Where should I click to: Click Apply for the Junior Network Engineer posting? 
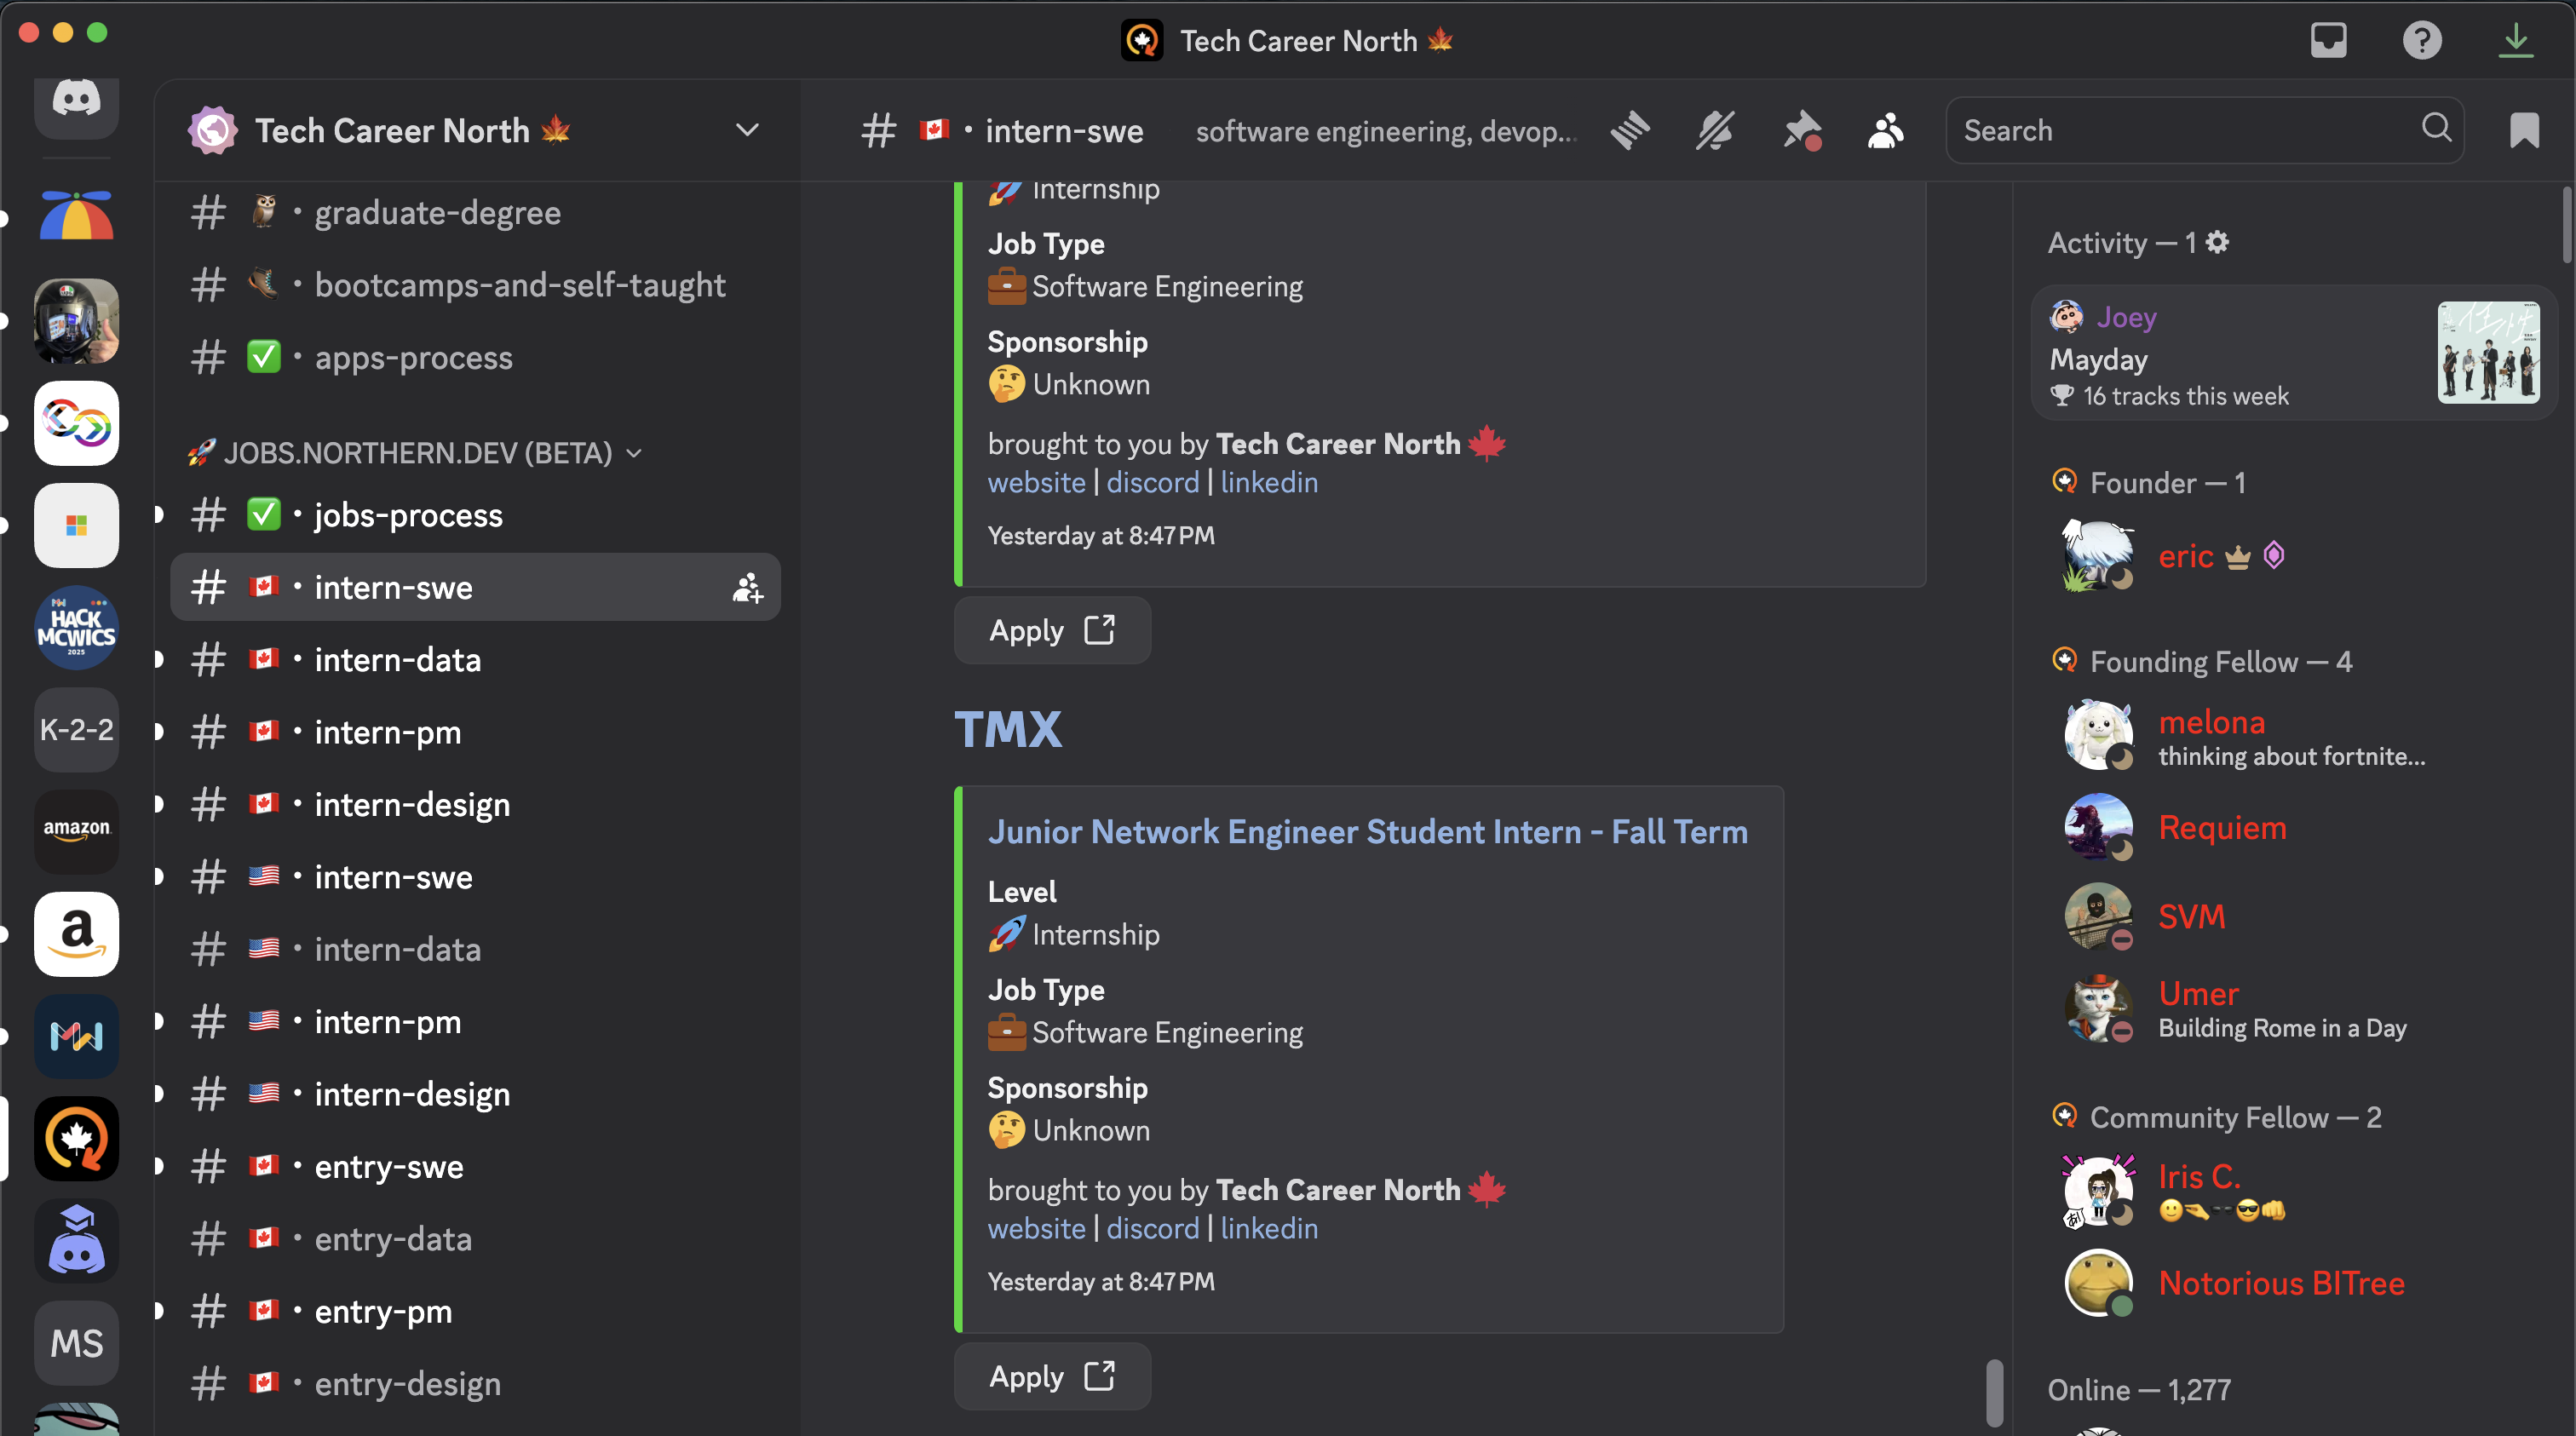(1052, 1376)
